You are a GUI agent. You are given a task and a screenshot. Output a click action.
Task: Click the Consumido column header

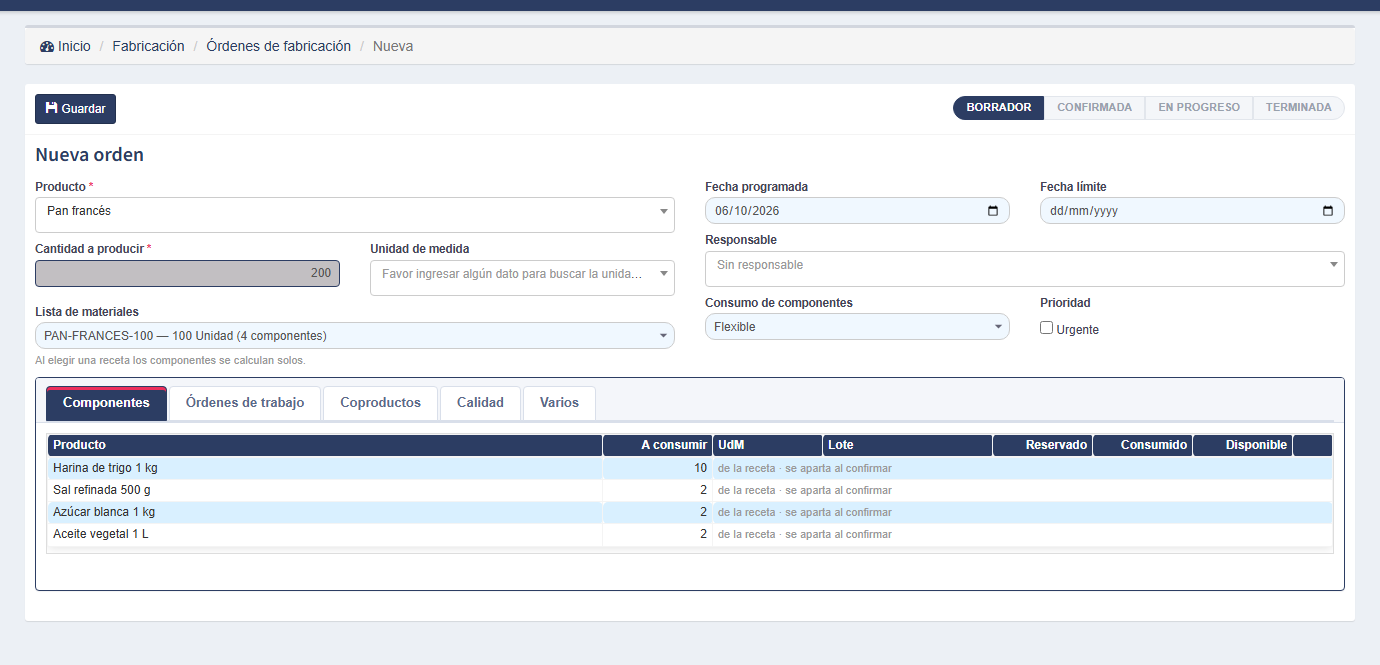[1142, 445]
